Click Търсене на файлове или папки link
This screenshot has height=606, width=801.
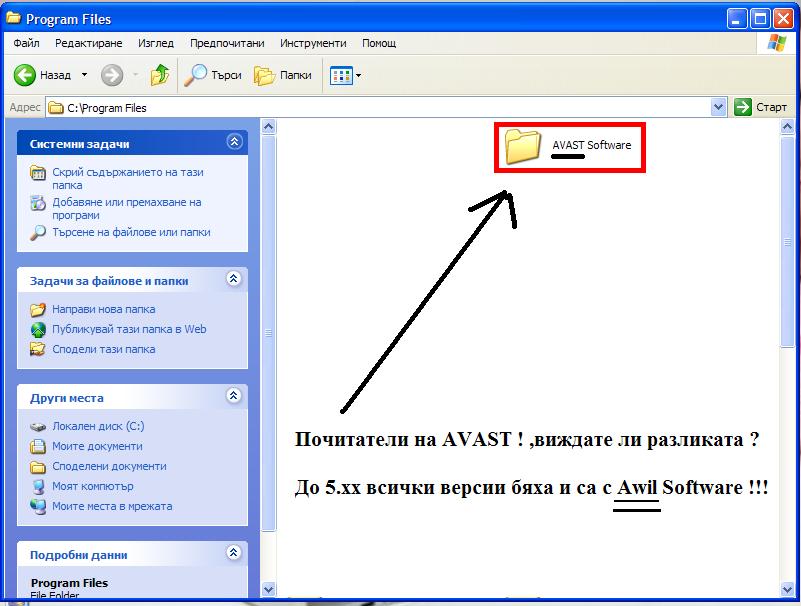pos(131,232)
